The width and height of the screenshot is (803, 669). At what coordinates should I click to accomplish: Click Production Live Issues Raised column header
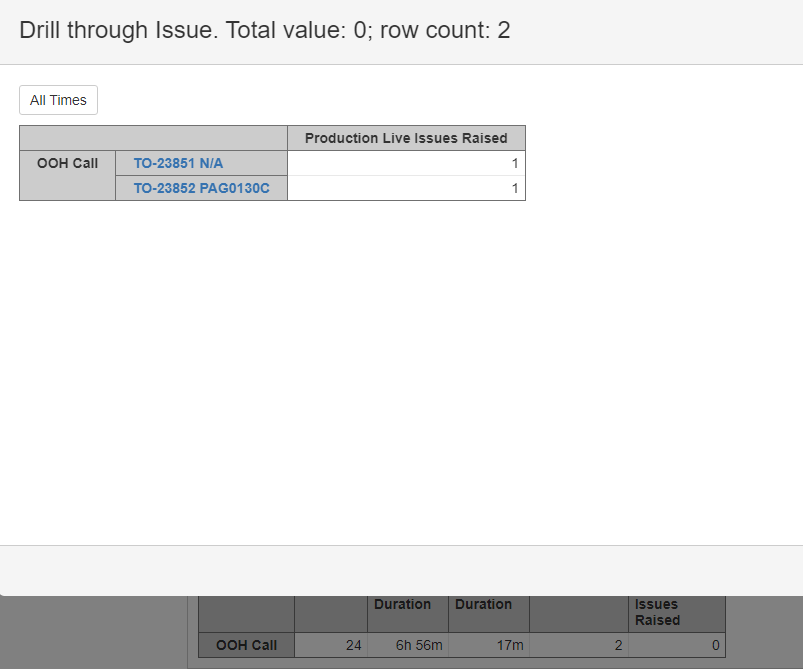click(406, 138)
